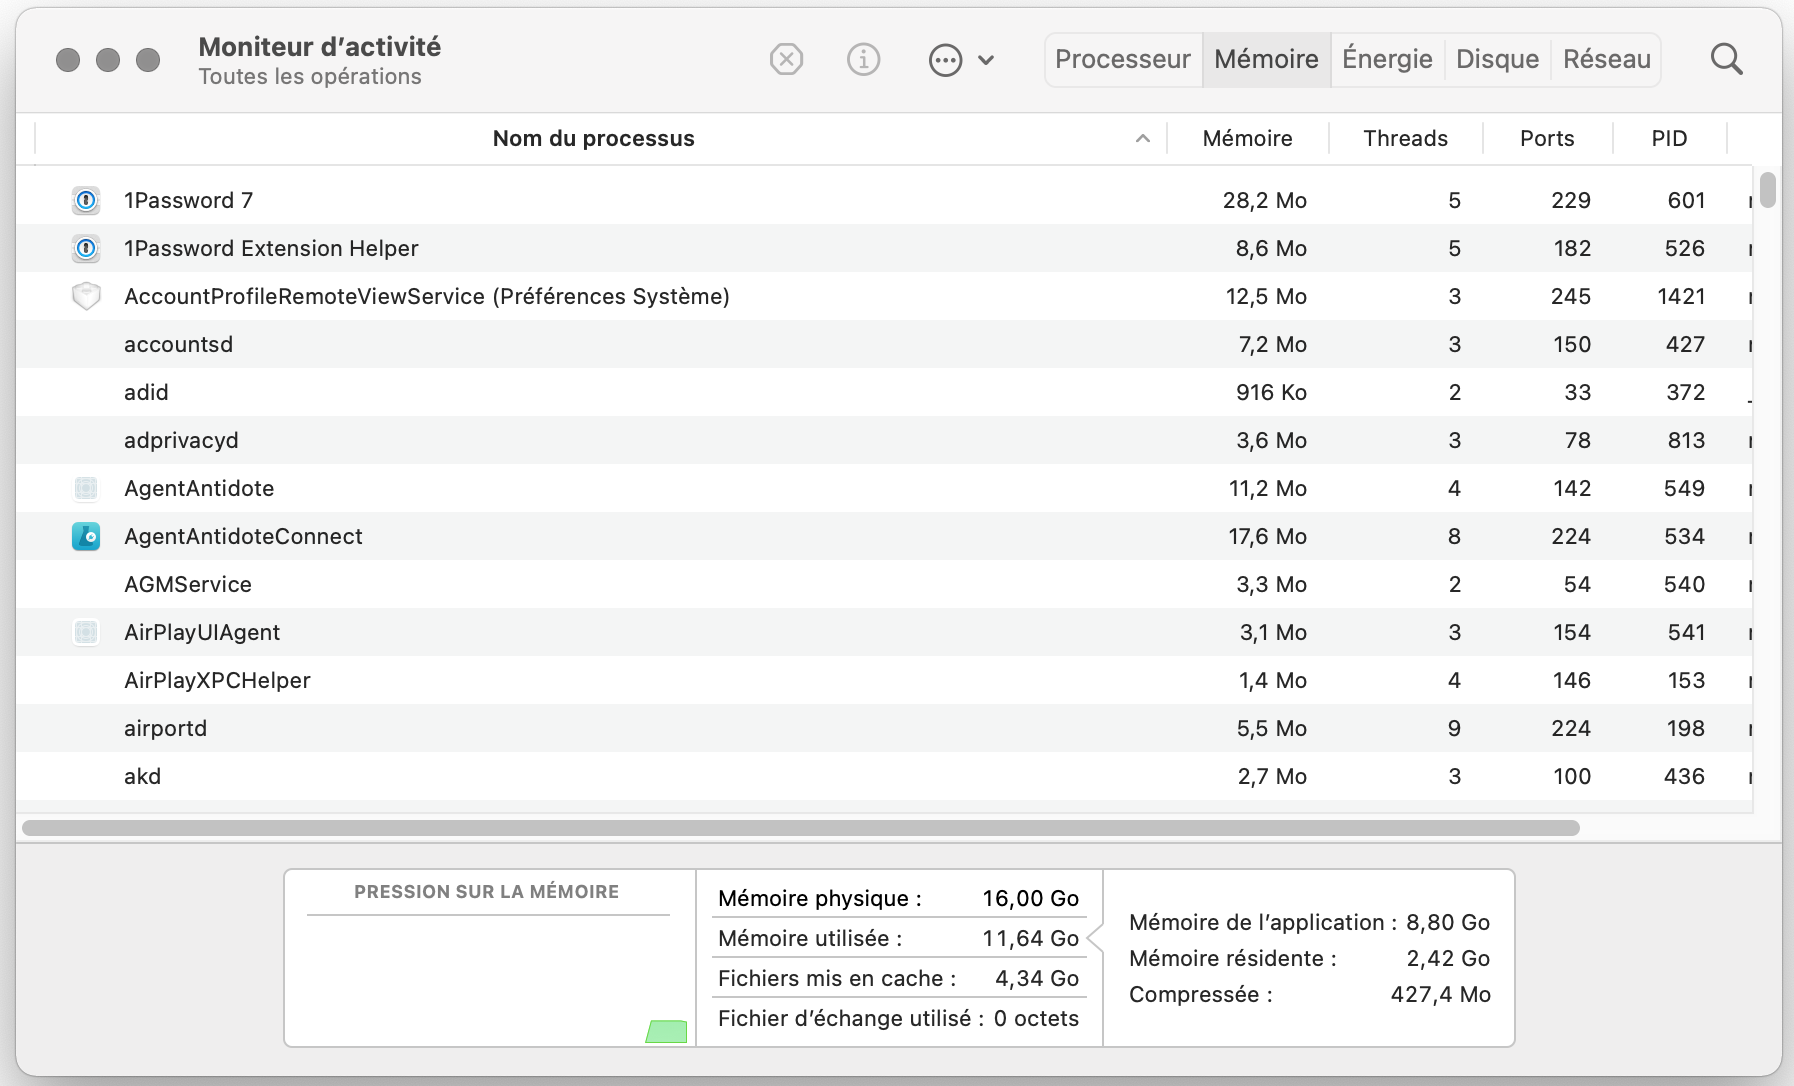
Task: Click the ellipsis actions icon in toolbar
Action: coord(945,60)
